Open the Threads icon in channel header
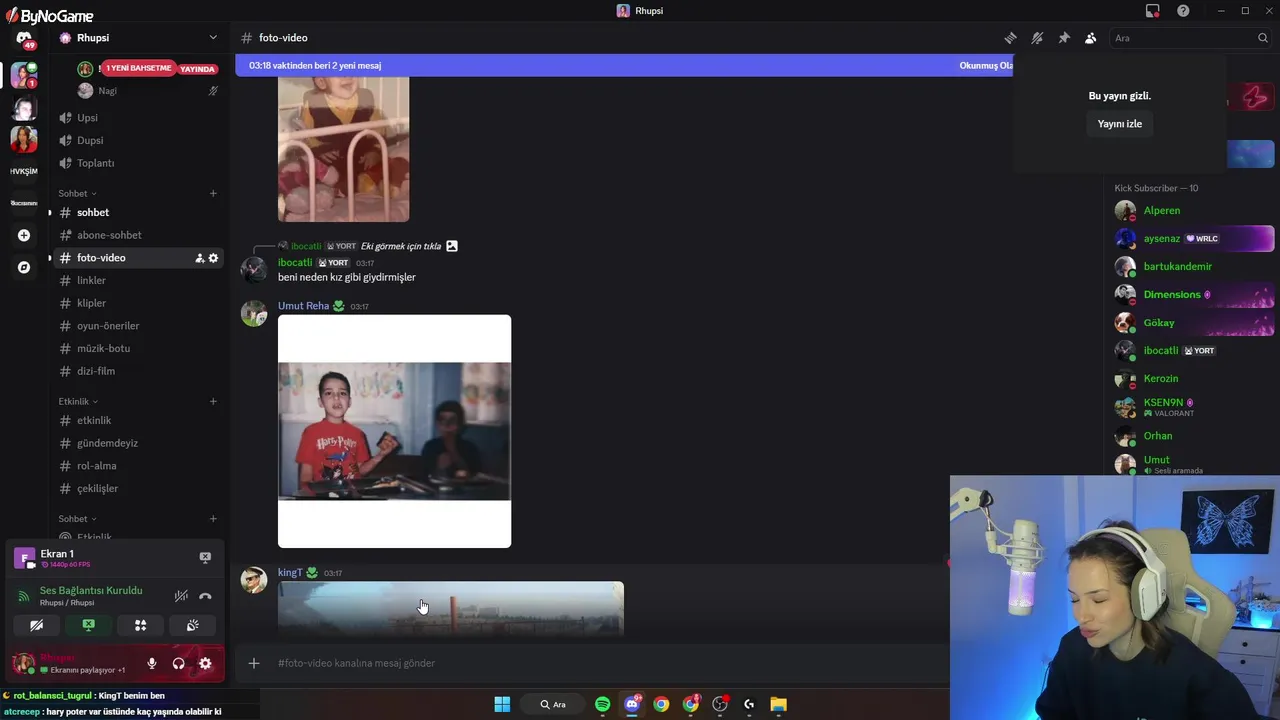 (1010, 38)
